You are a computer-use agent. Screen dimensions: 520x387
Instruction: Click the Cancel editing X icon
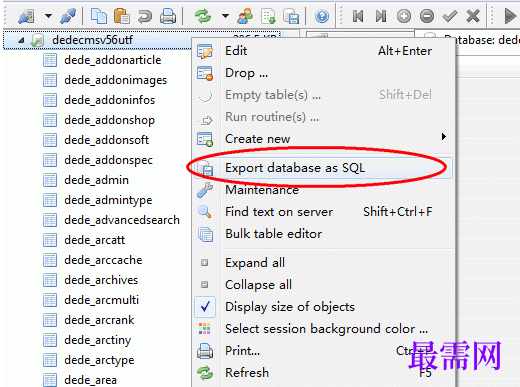[473, 16]
